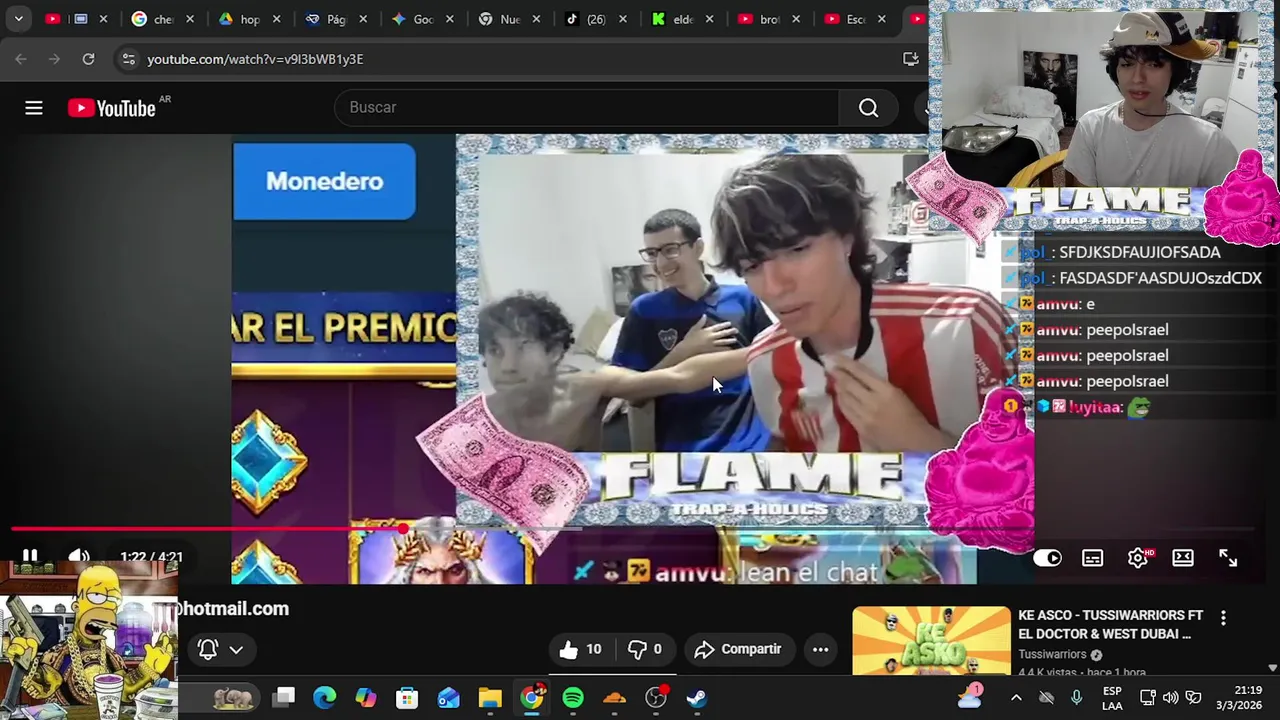1280x720 pixels.
Task: Open Copilot from the taskbar
Action: [x=366, y=698]
